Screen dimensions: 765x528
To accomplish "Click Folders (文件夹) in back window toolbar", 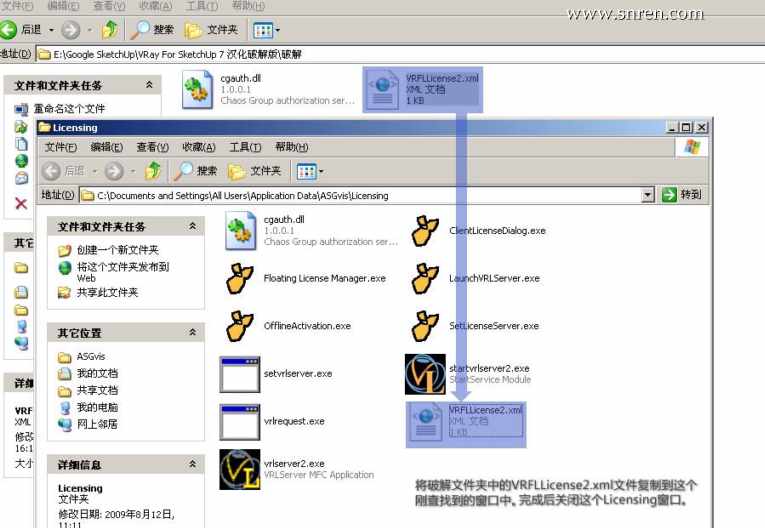I will click(211, 30).
